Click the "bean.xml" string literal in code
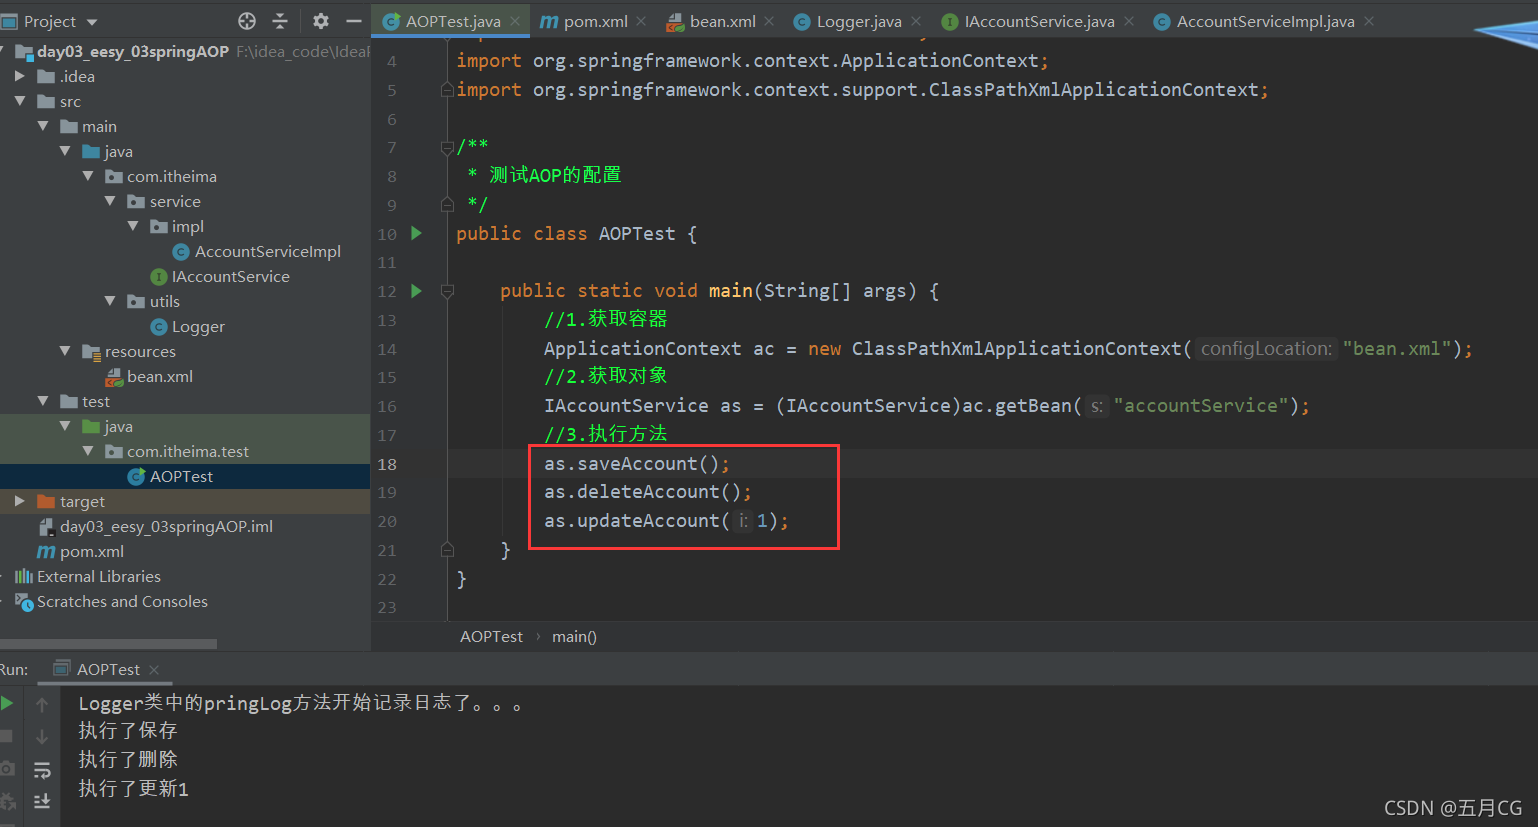The width and height of the screenshot is (1538, 827). [1397, 348]
